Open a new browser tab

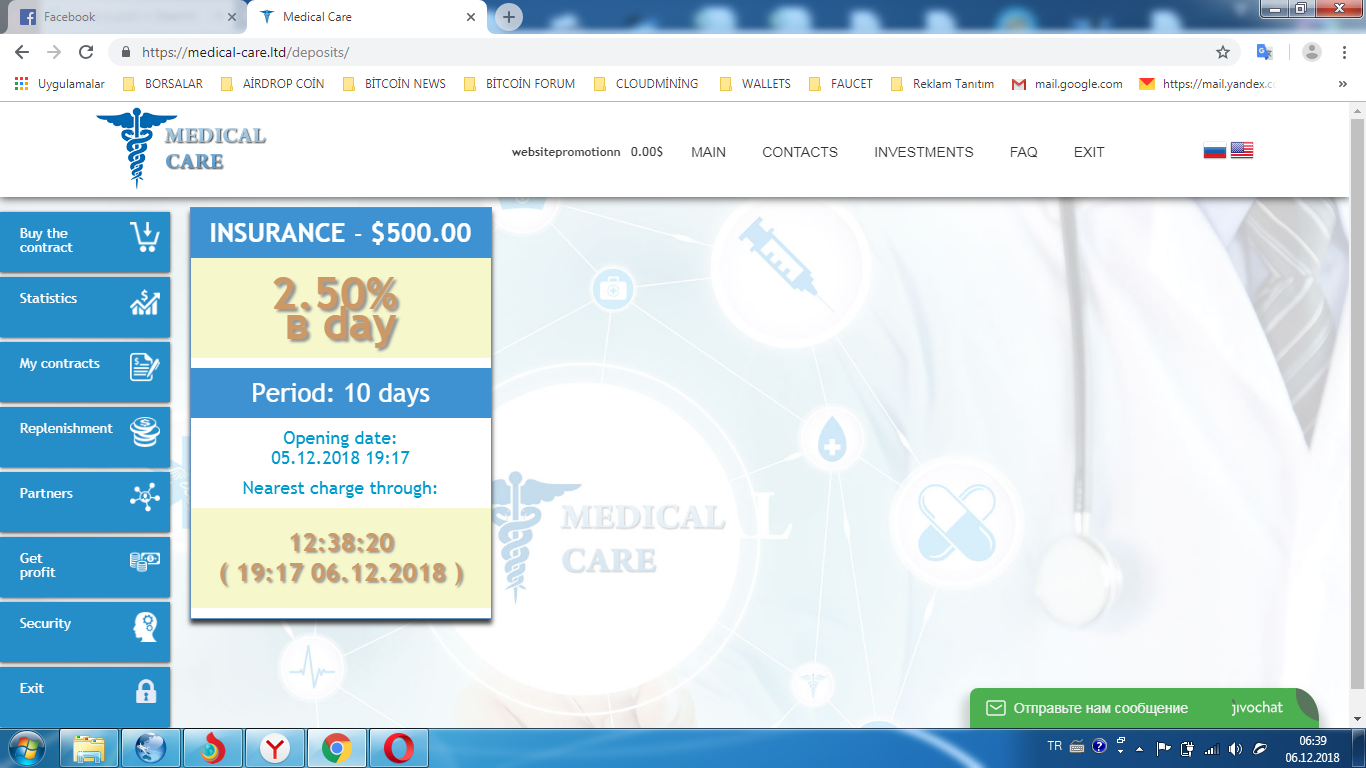point(509,17)
